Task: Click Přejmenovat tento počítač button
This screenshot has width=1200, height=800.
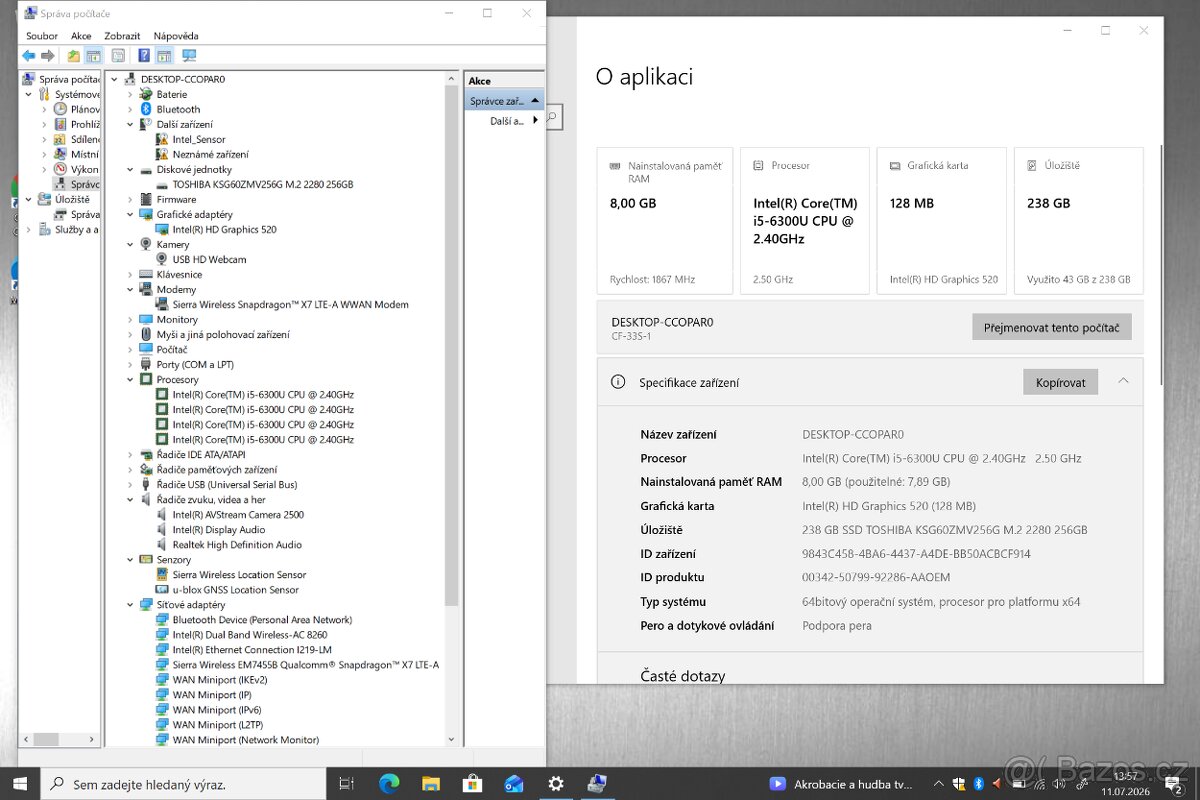Action: [x=1051, y=327]
